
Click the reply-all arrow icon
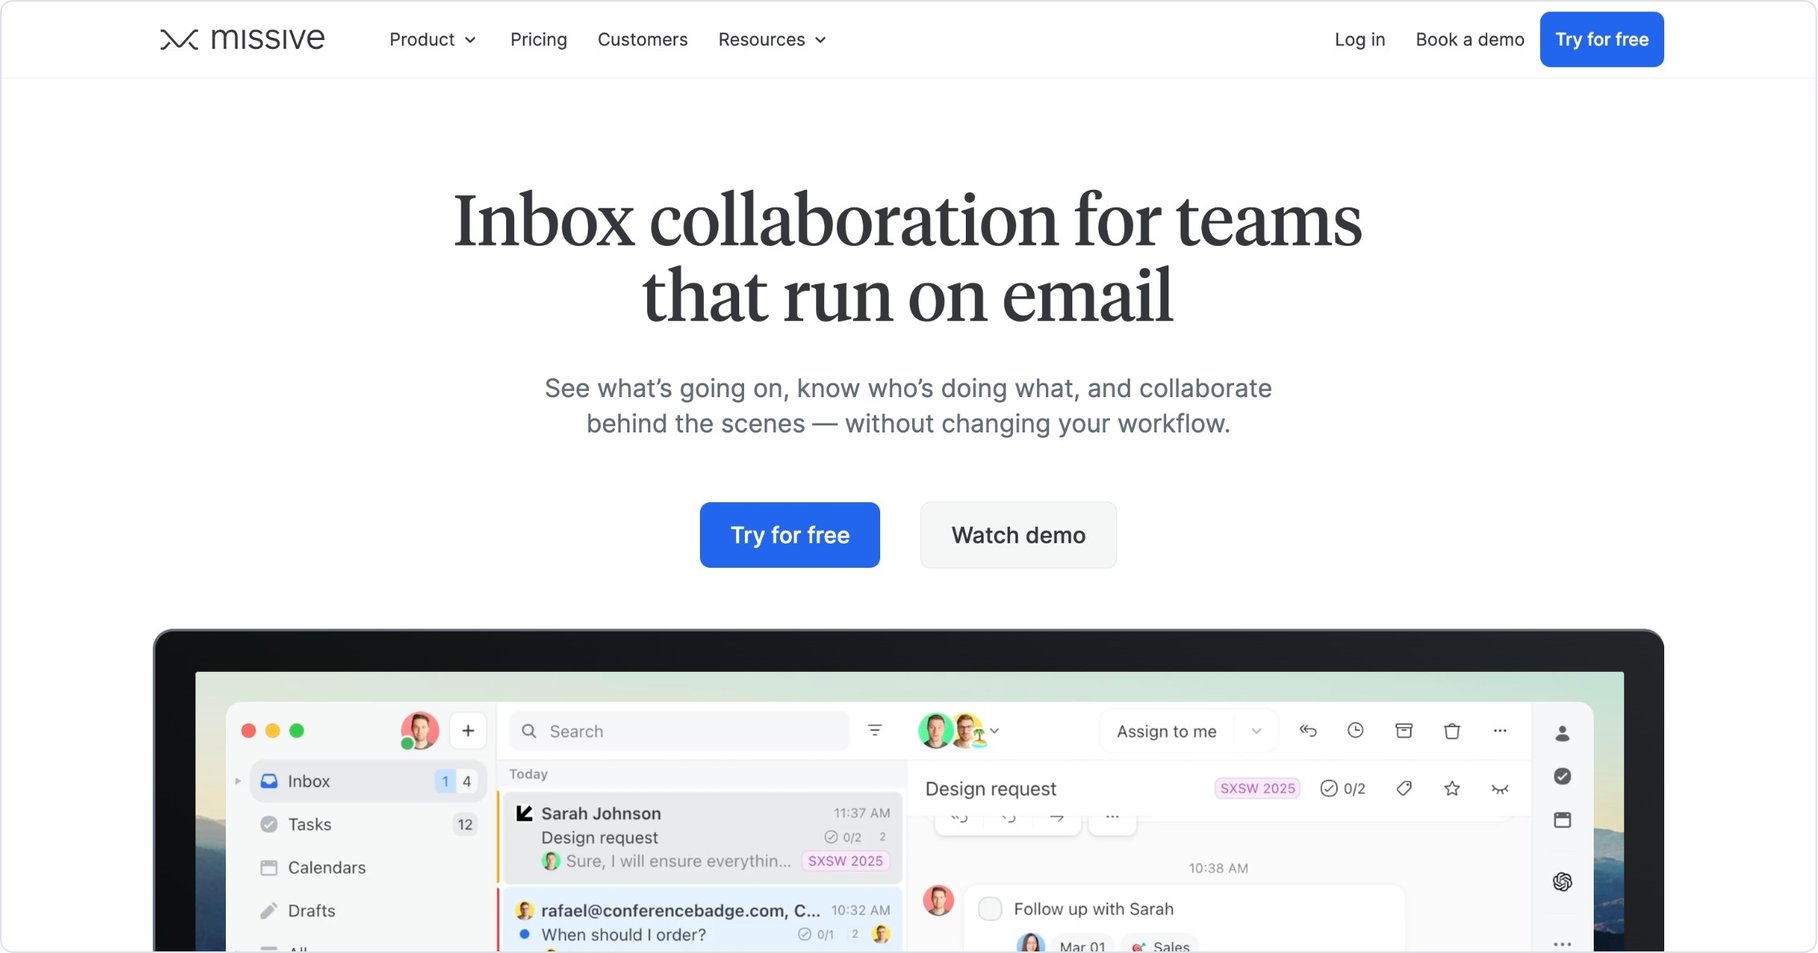coord(1308,731)
